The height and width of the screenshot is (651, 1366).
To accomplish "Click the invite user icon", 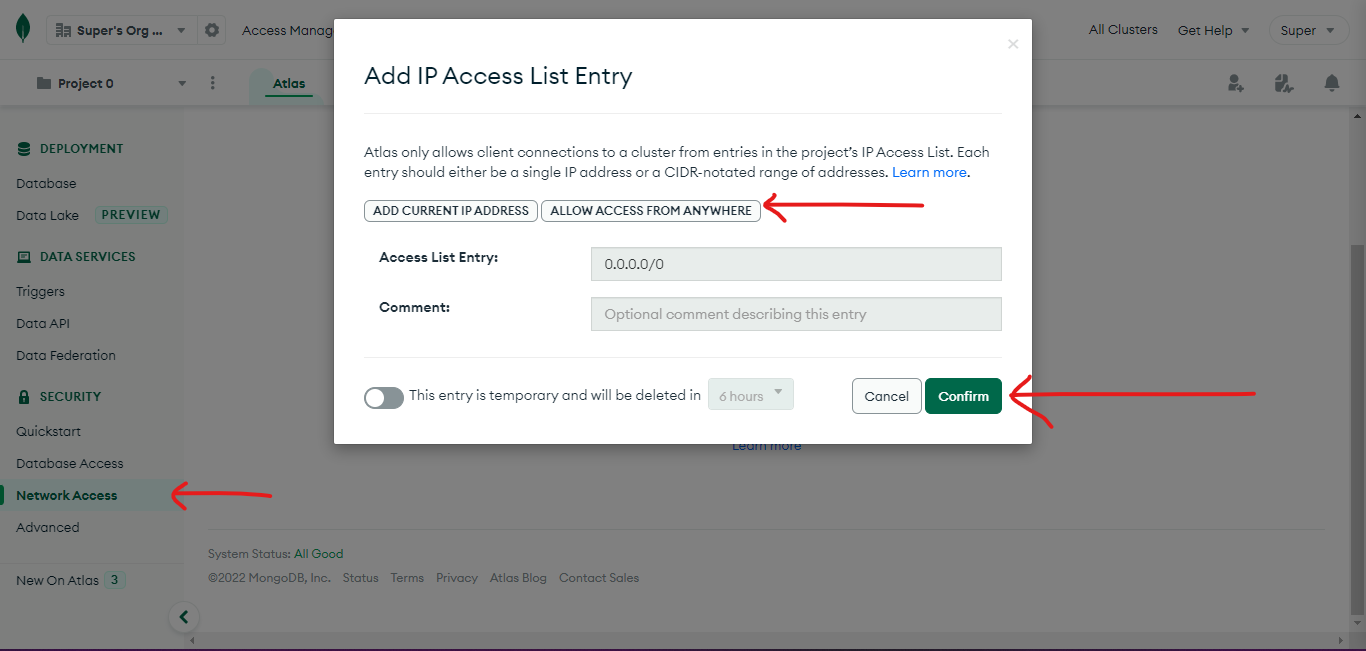I will [x=1236, y=83].
